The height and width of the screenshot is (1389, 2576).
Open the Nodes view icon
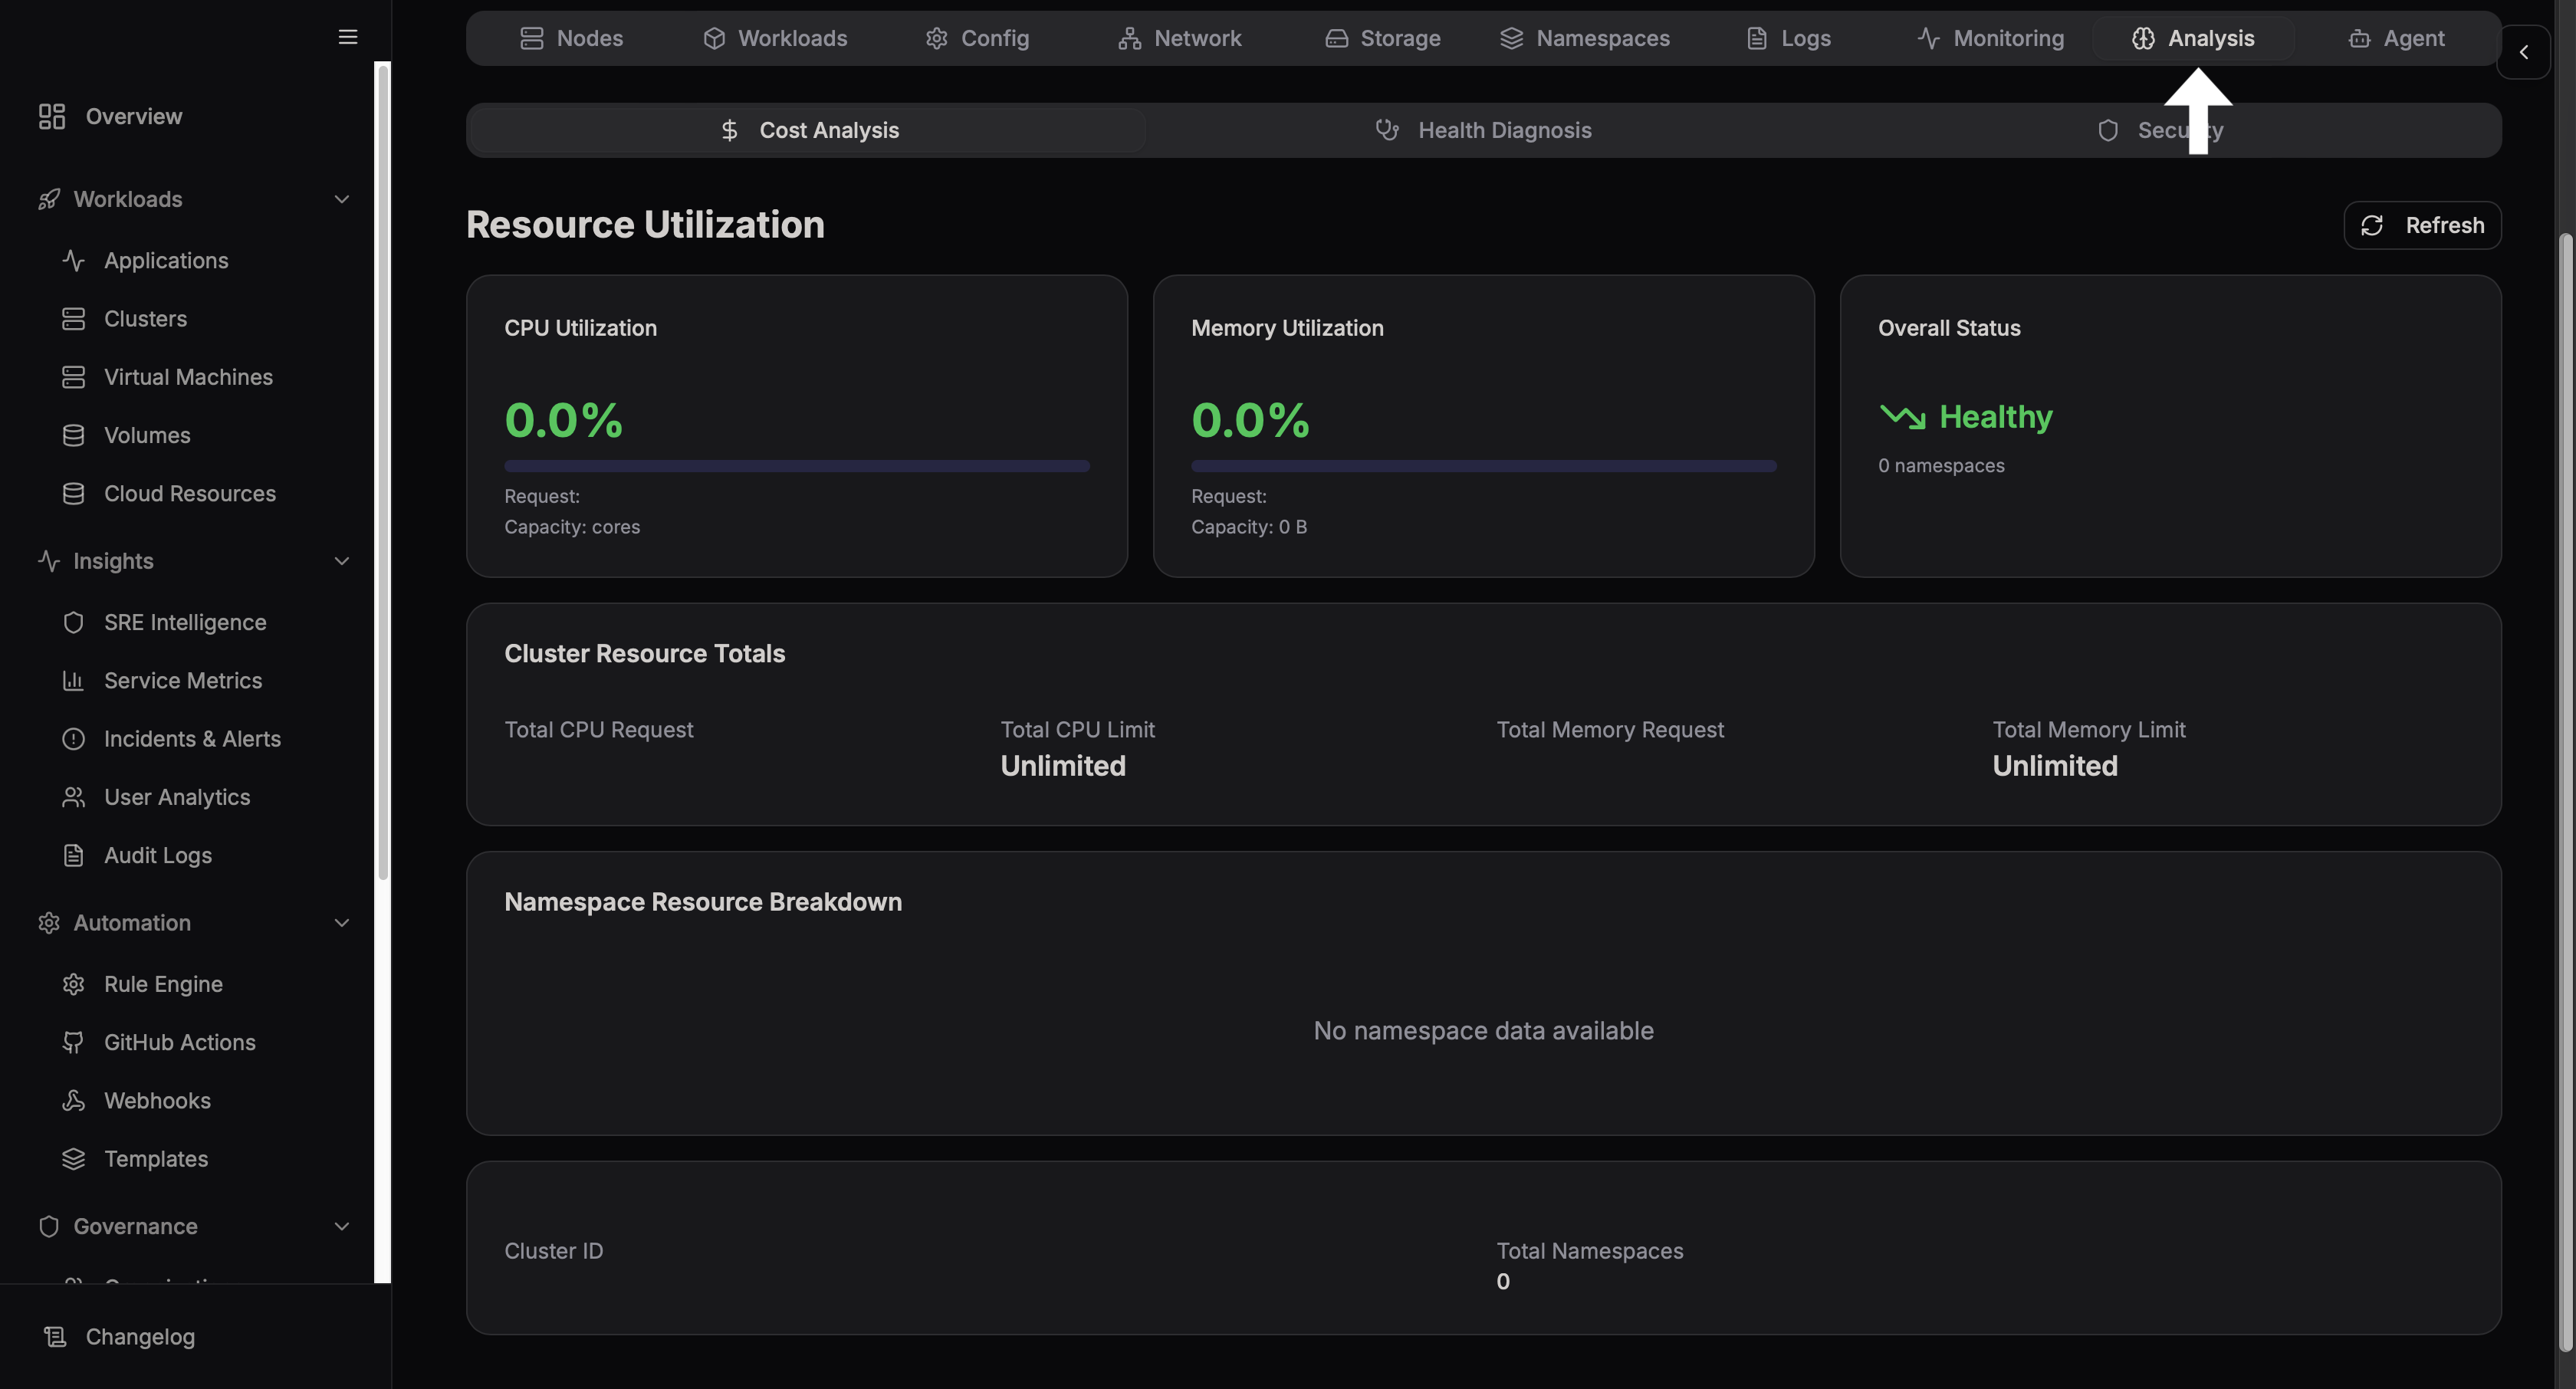531,38
